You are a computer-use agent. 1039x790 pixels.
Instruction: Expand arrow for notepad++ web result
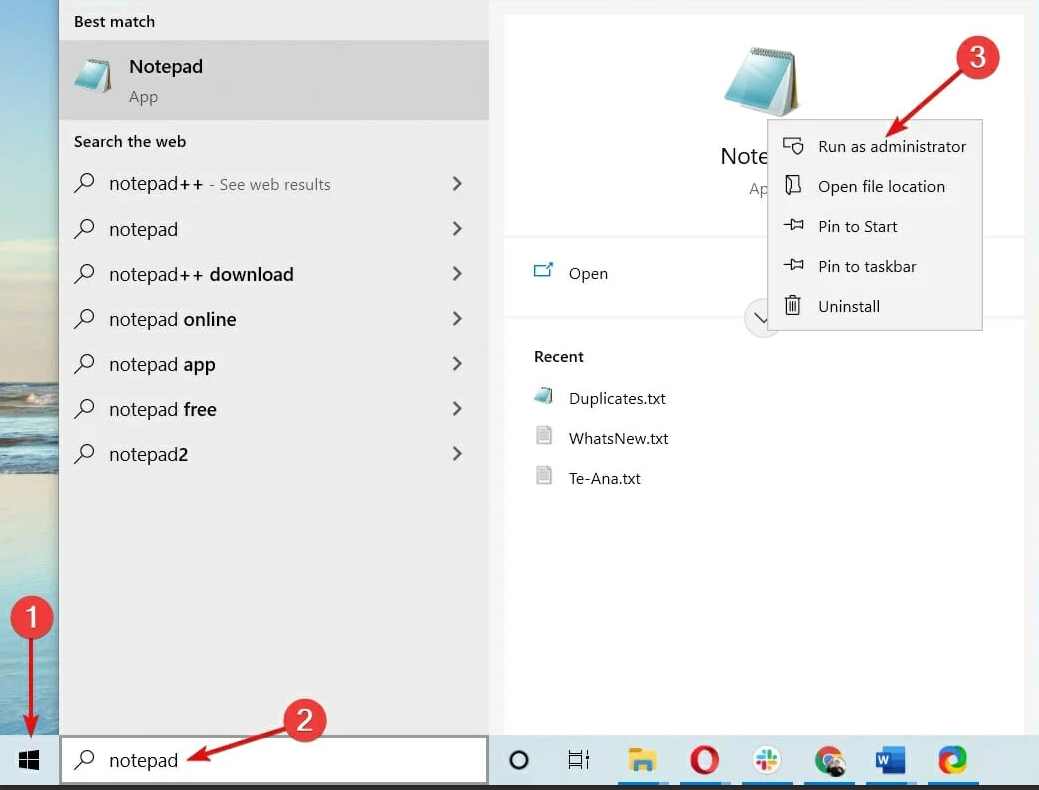457,184
